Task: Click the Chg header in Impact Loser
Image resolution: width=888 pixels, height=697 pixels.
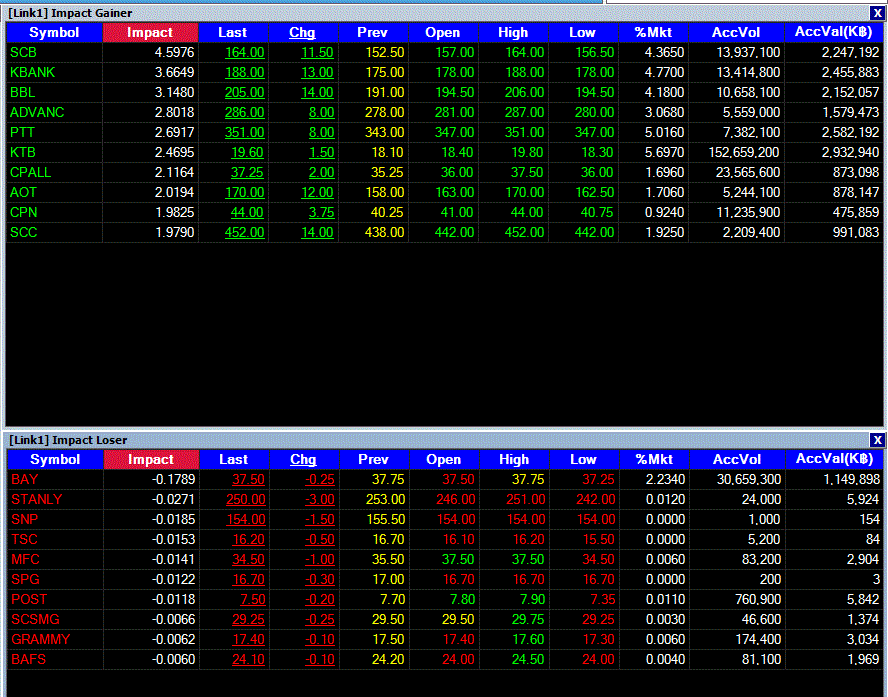Action: [x=304, y=459]
